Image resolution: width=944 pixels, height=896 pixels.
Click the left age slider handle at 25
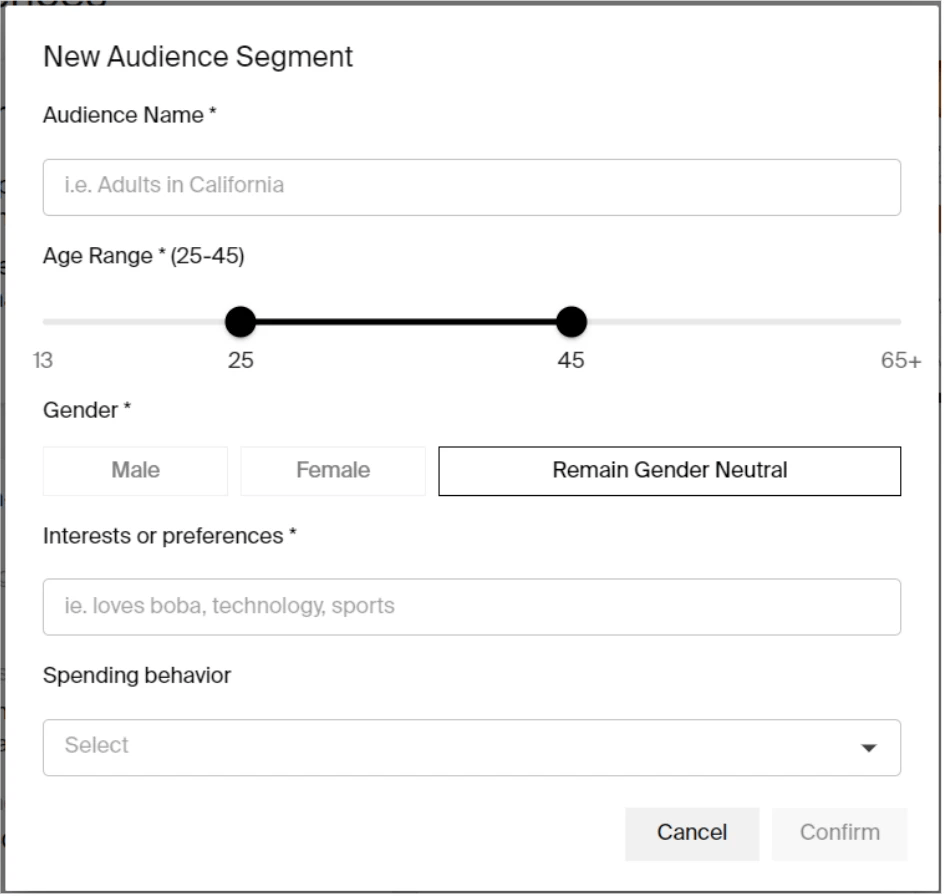[240, 321]
